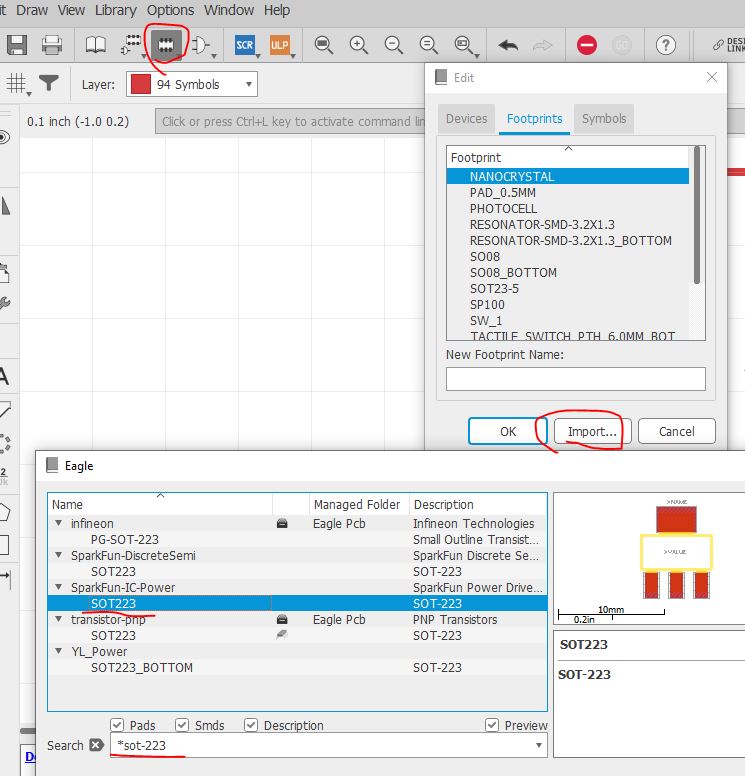745x776 pixels.
Task: Click the command line input field
Action: [x=290, y=122]
